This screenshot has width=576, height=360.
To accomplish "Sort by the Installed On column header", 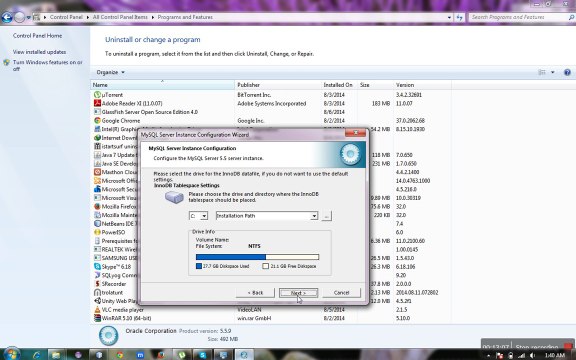I will 339,85.
